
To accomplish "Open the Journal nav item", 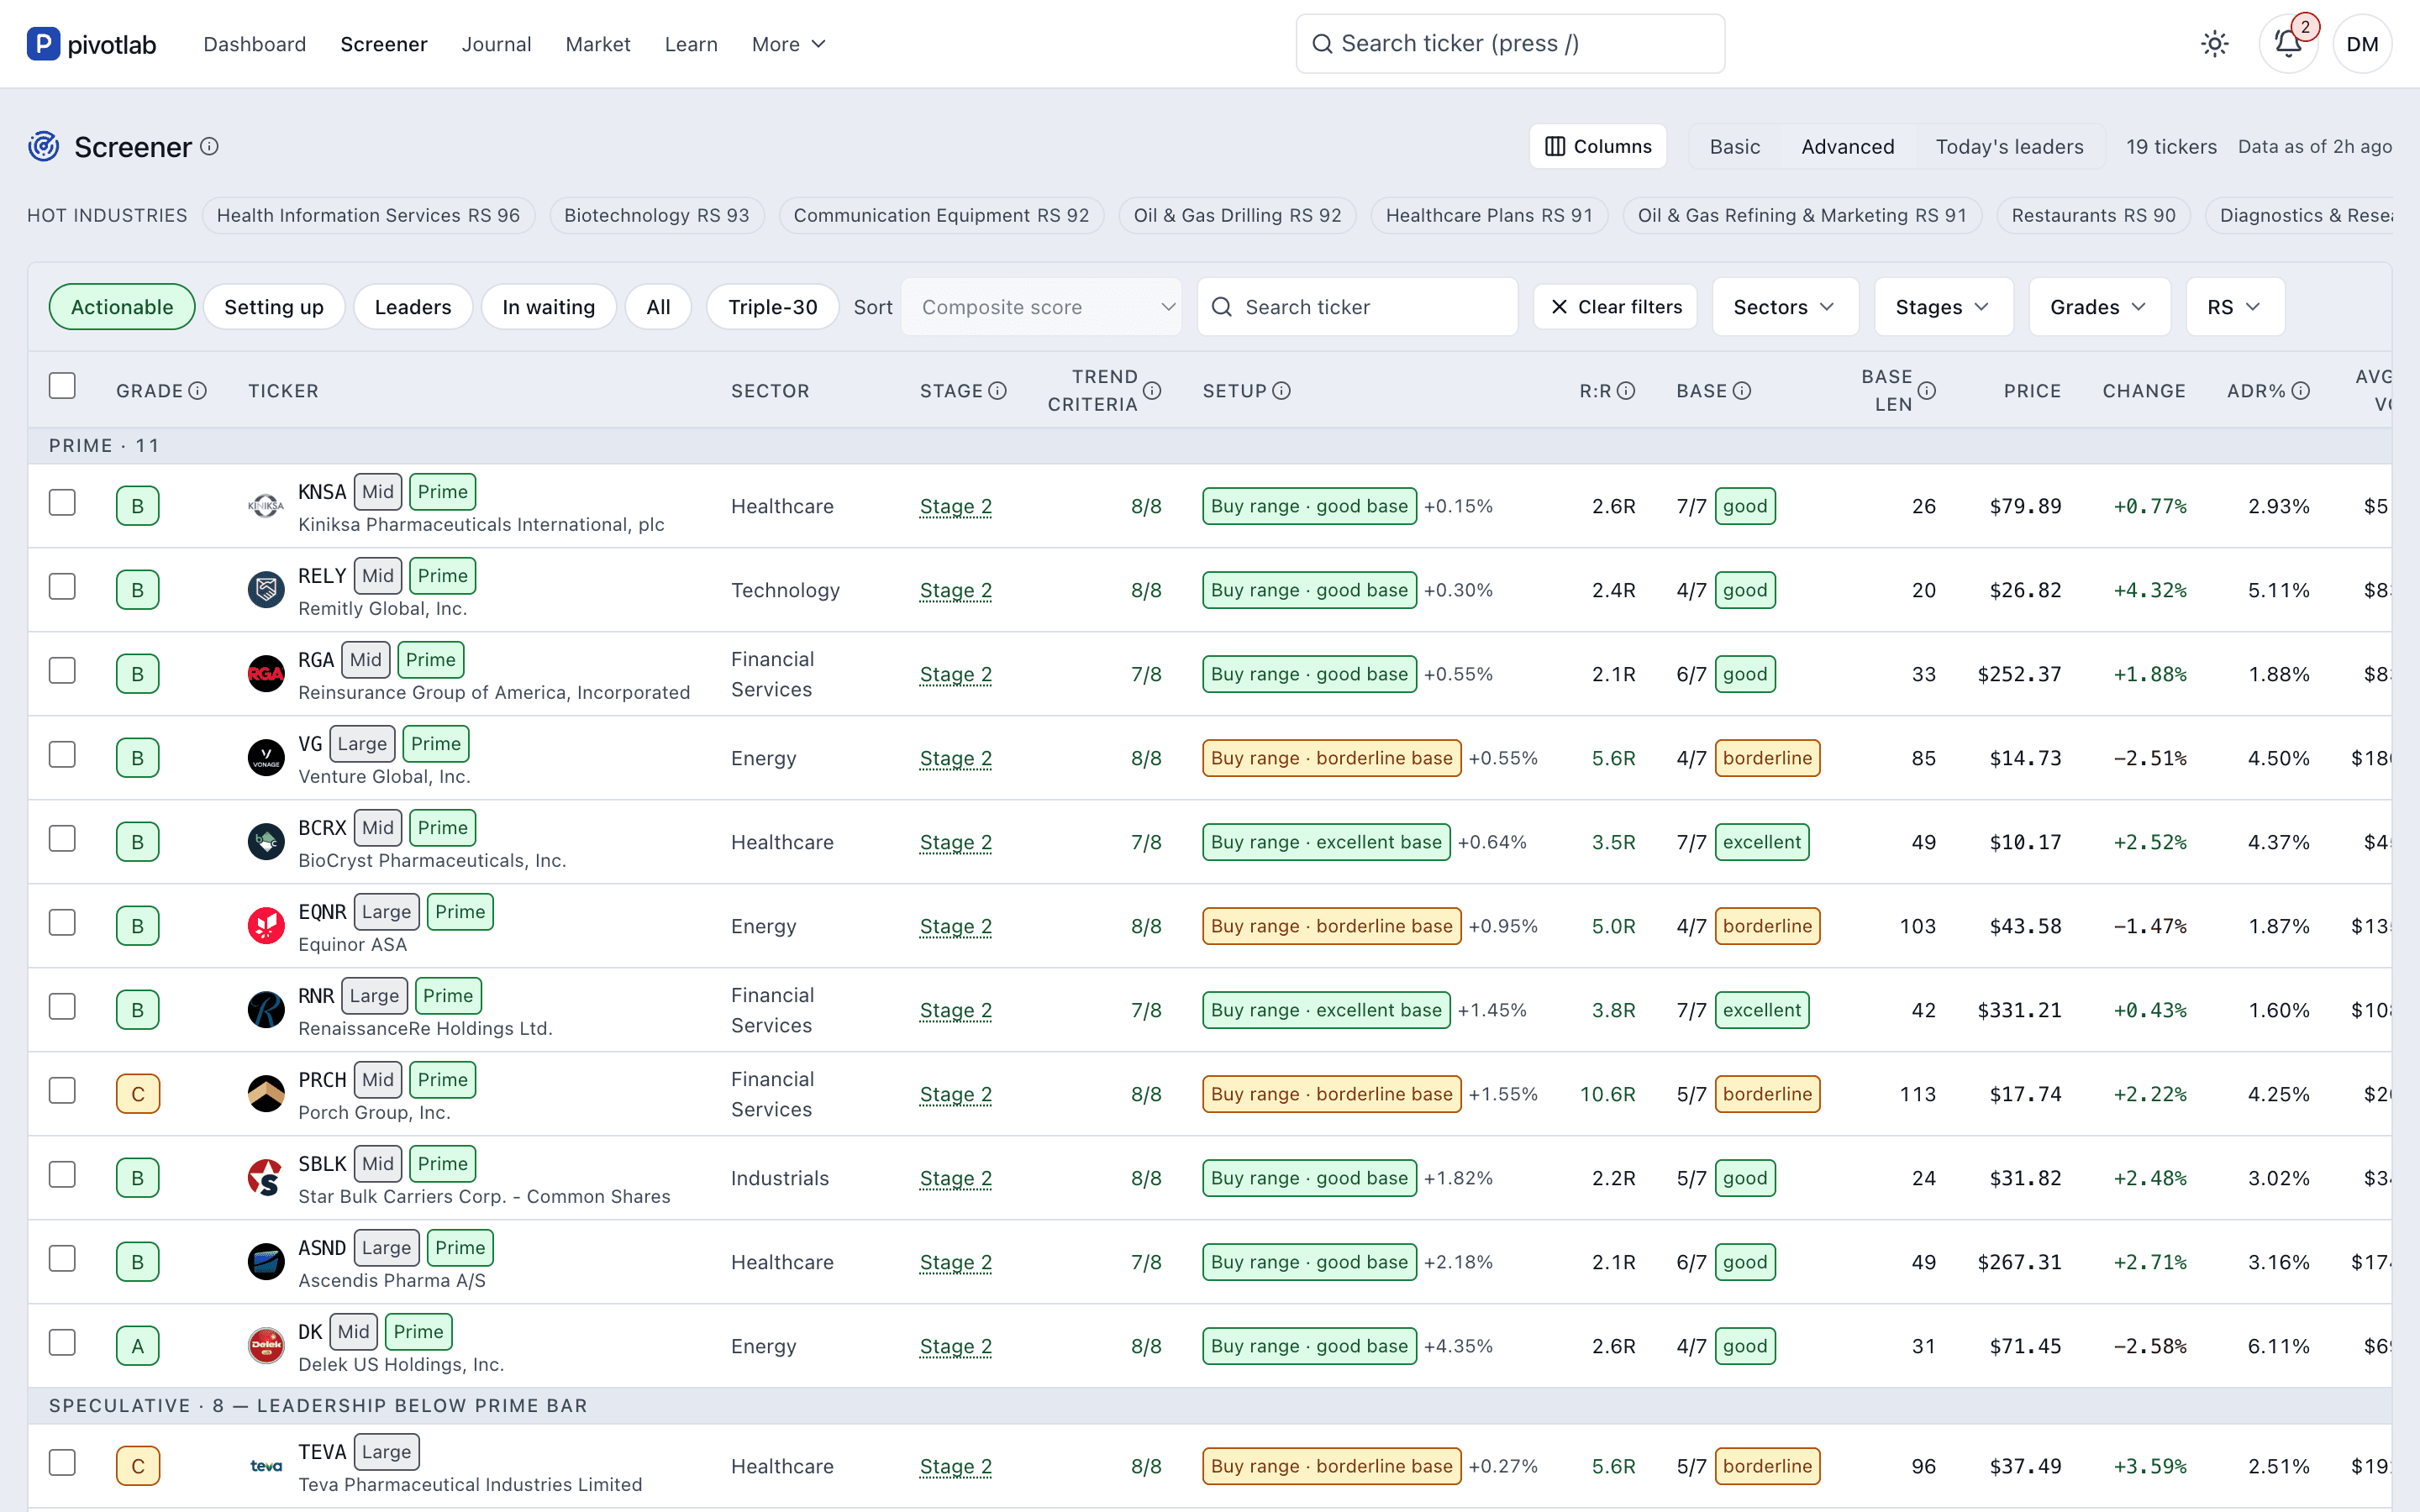I will tap(496, 44).
